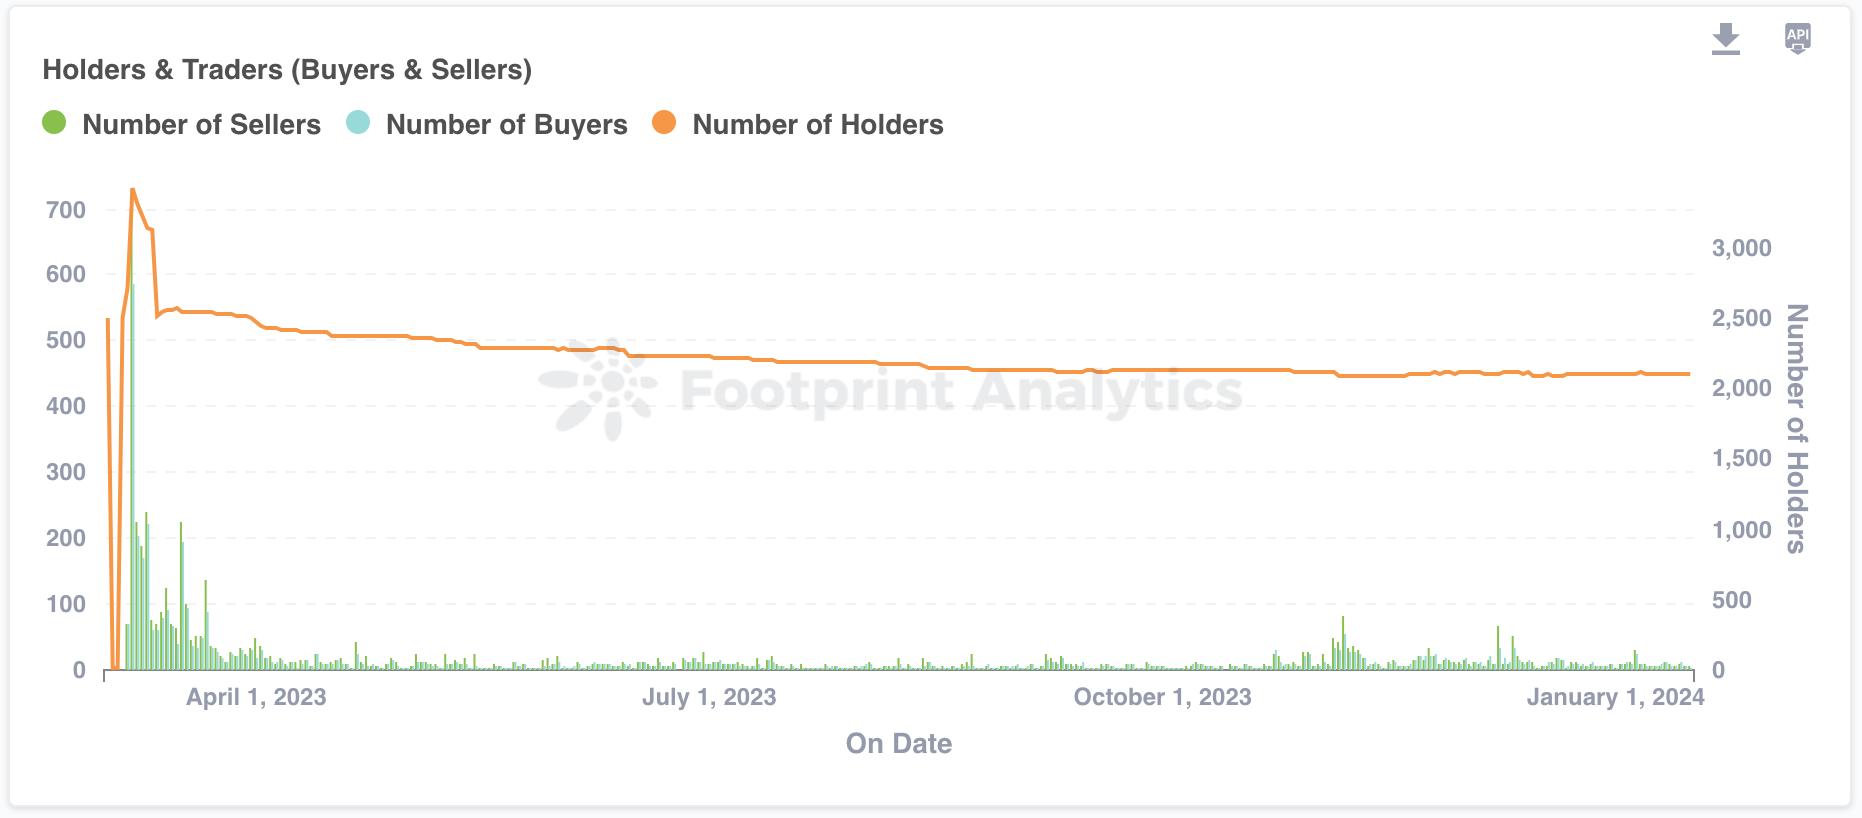The image size is (1862, 818).
Task: Click the 3,000 value on right axis
Action: (x=1741, y=248)
